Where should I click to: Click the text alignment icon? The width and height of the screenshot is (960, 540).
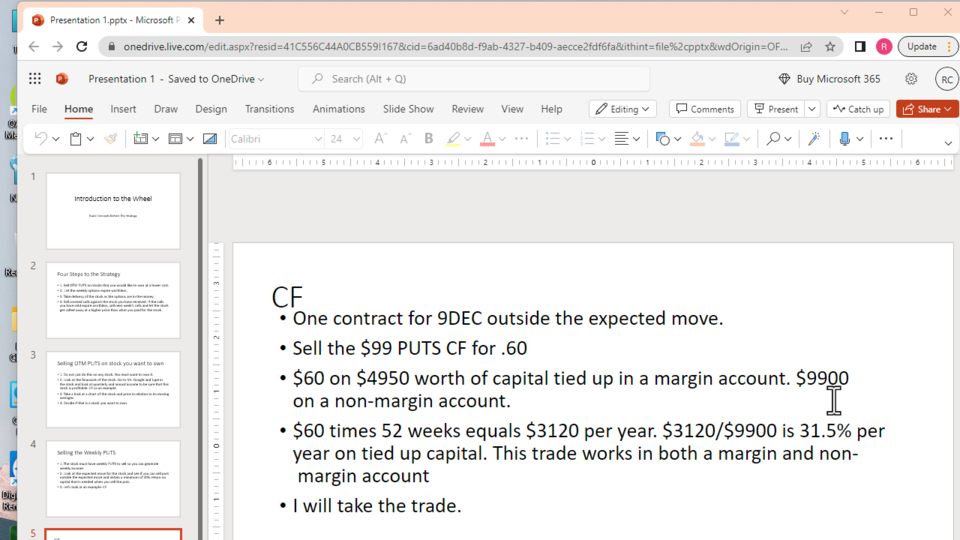pyautogui.click(x=621, y=139)
